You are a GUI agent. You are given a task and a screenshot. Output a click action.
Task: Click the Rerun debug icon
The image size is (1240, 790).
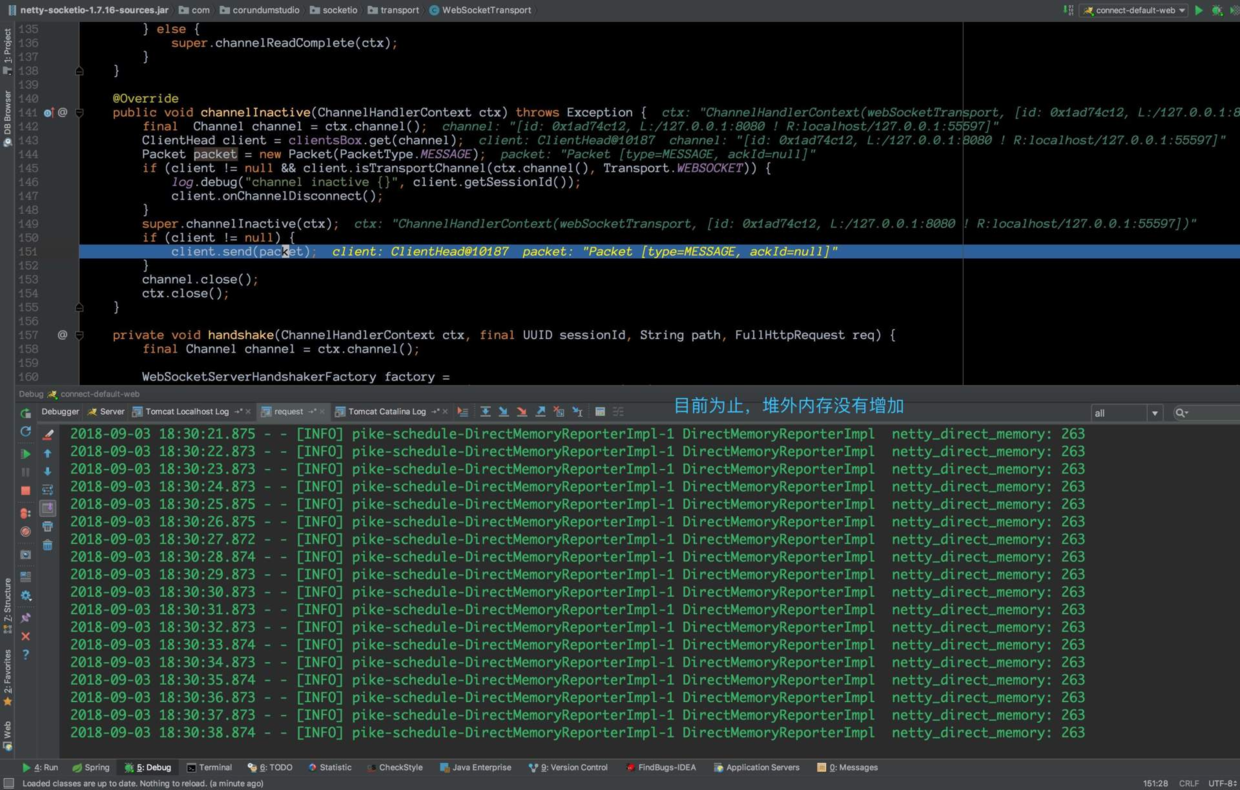pyautogui.click(x=26, y=412)
